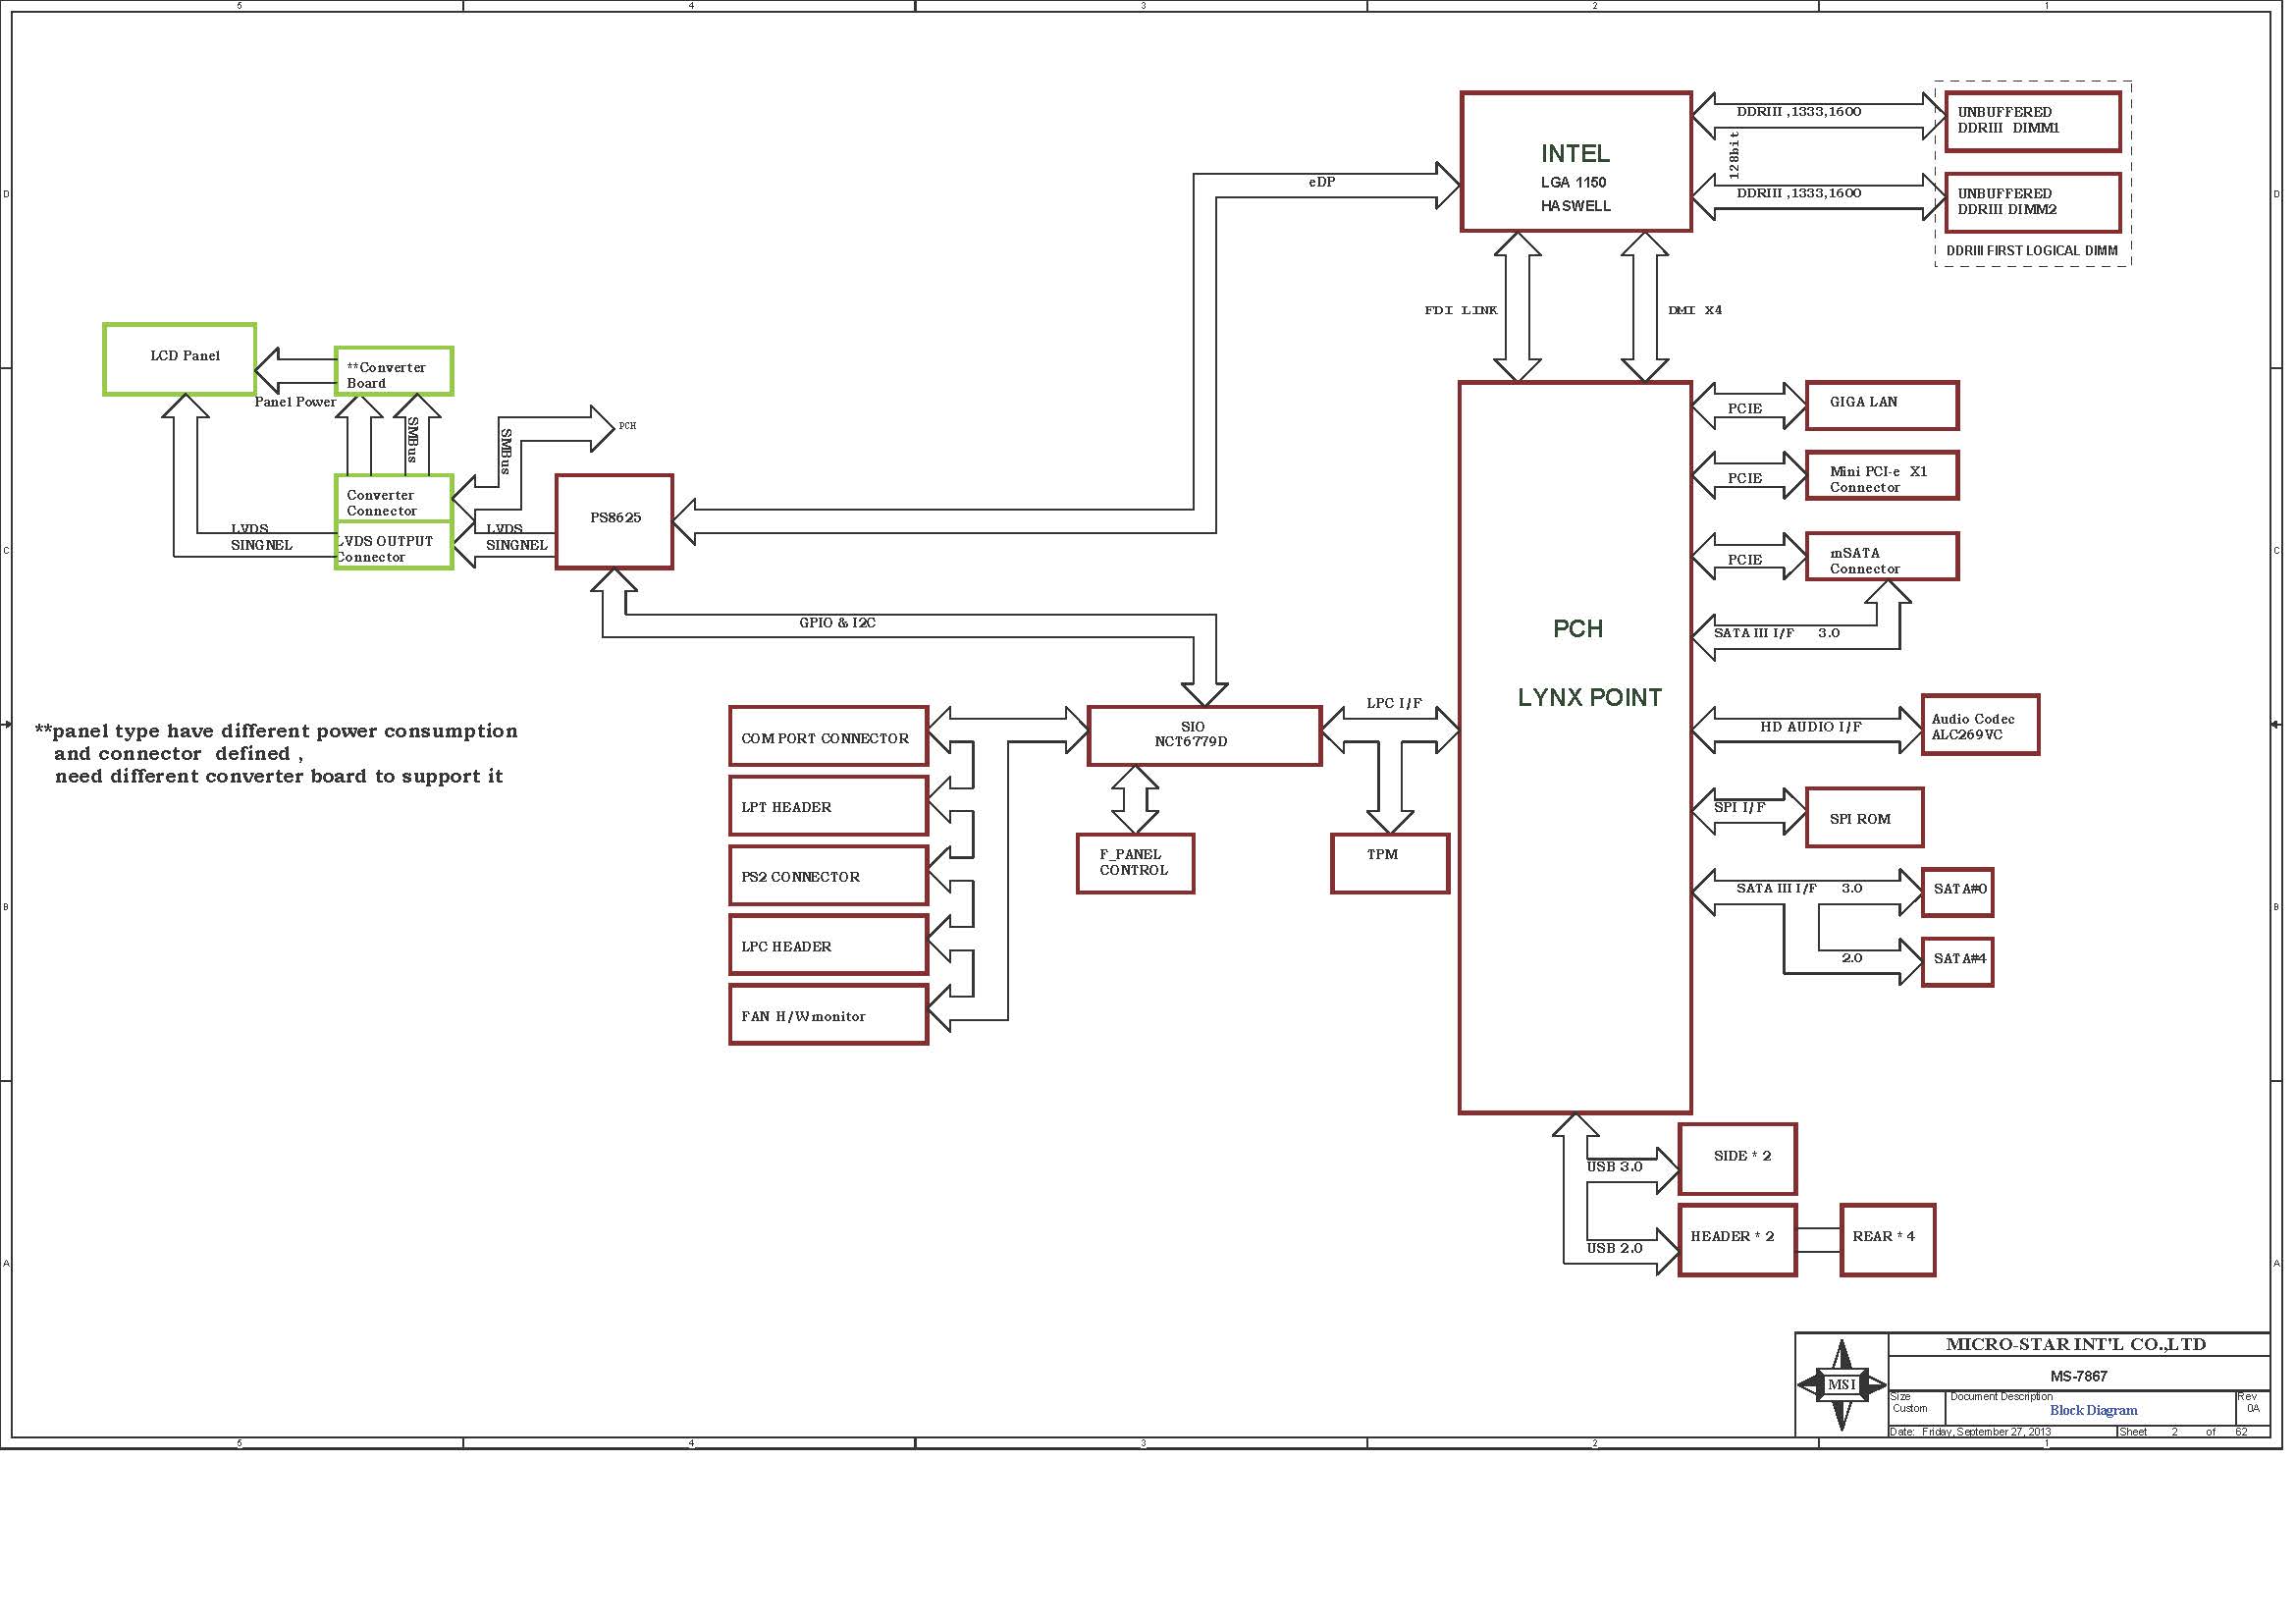Select the SPI ROM block

[1864, 817]
